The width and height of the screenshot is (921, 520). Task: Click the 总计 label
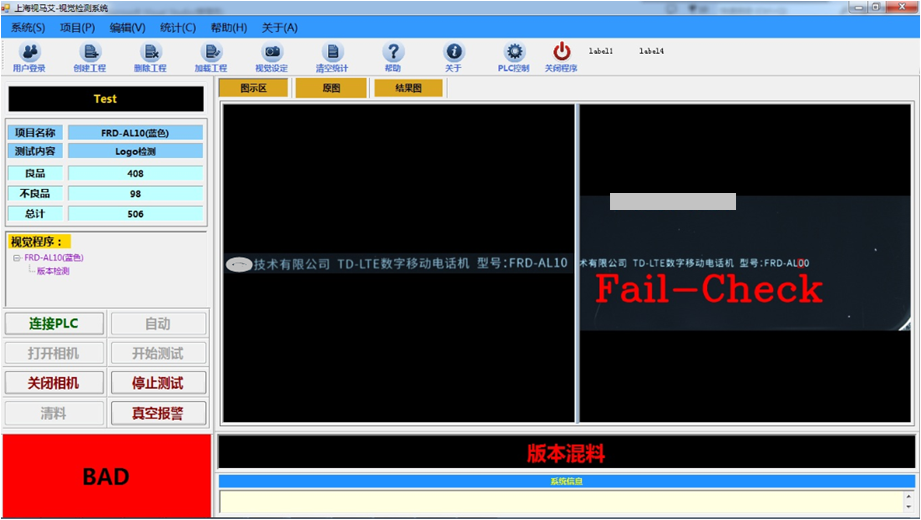coord(35,214)
